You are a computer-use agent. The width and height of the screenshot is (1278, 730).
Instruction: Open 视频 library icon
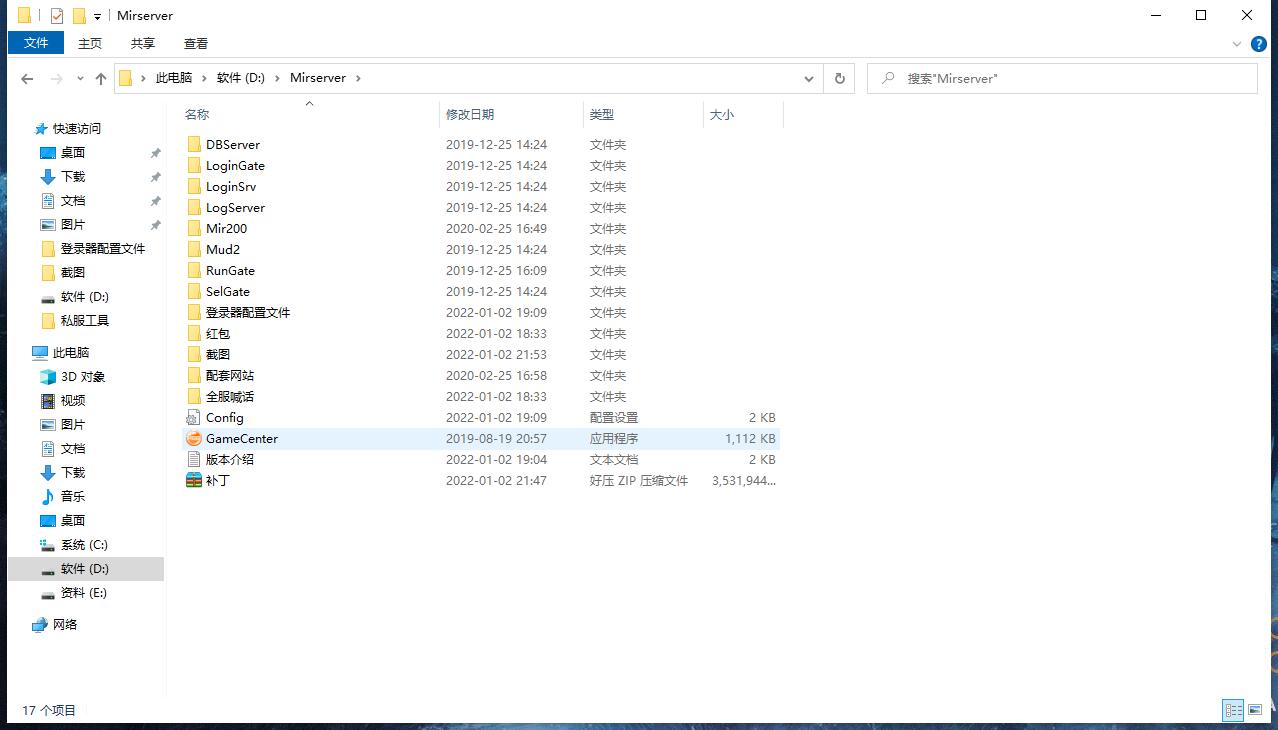click(48, 400)
